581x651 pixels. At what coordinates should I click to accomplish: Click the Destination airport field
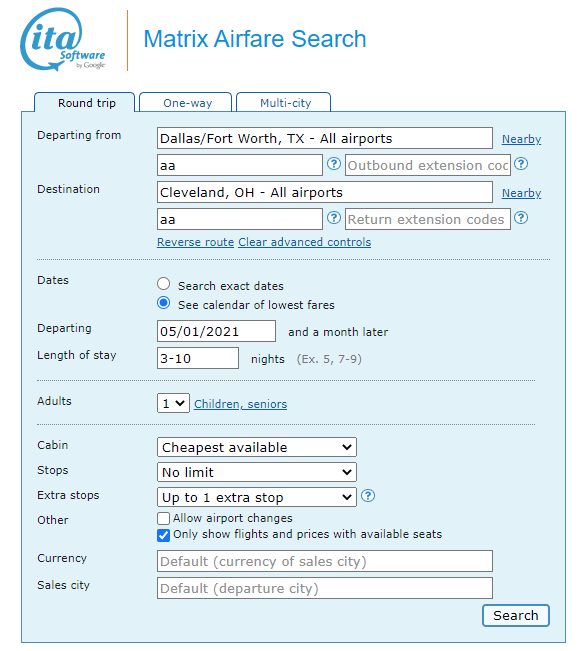click(325, 192)
